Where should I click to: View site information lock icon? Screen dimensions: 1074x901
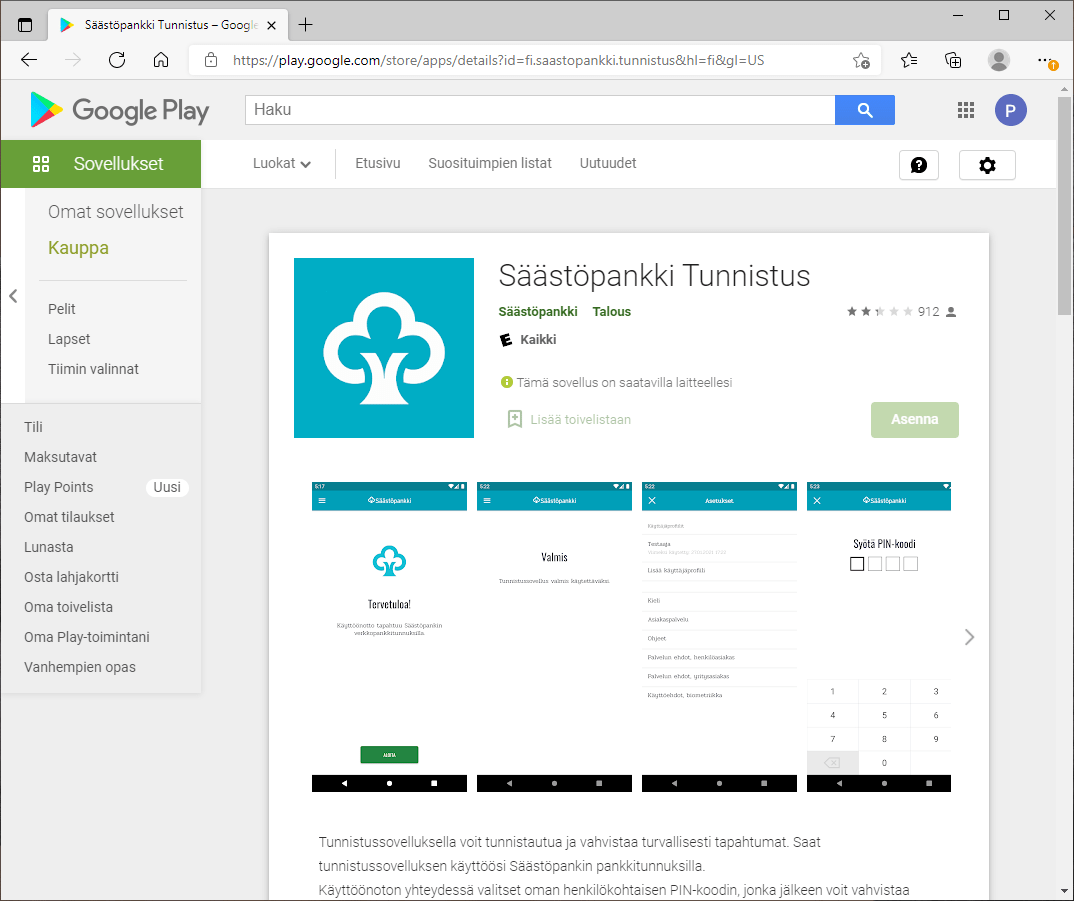(211, 60)
